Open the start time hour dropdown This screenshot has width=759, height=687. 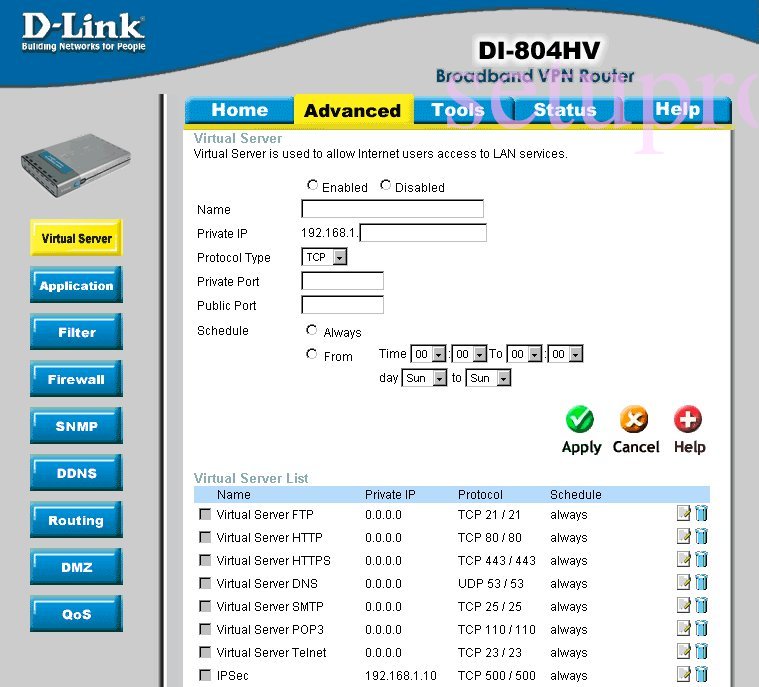[428, 354]
